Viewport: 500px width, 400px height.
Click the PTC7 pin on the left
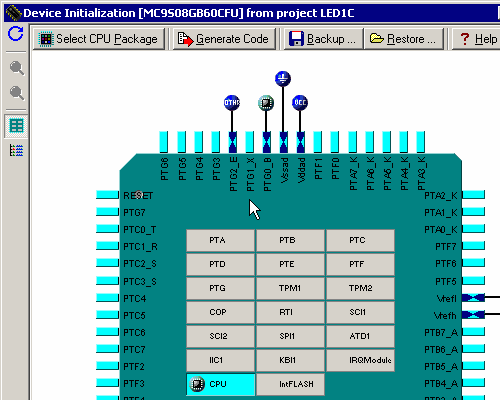point(107,349)
